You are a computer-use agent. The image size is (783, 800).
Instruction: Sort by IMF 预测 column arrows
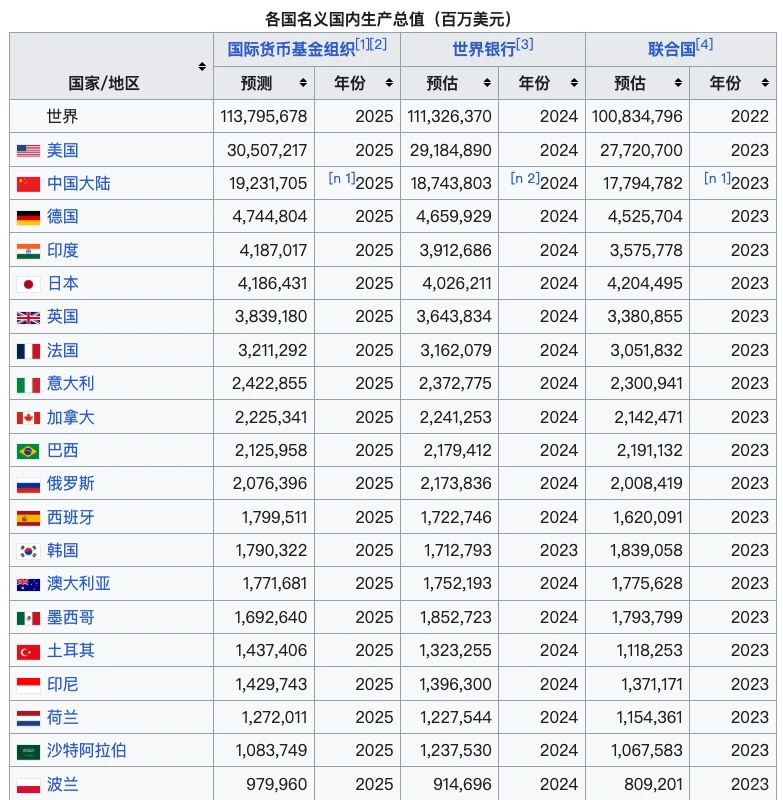(x=304, y=83)
